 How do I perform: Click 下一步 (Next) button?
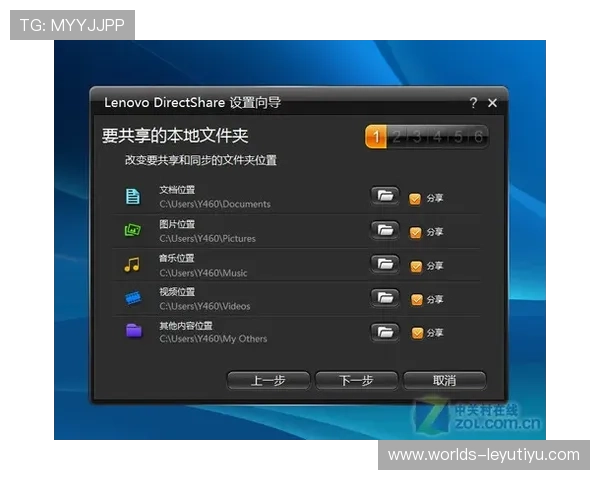pos(357,380)
